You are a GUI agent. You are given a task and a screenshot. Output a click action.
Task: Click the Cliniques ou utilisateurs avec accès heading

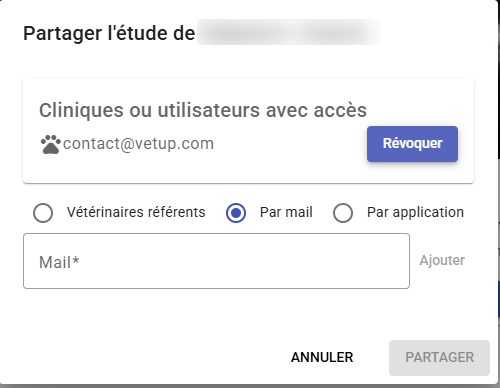coord(203,110)
